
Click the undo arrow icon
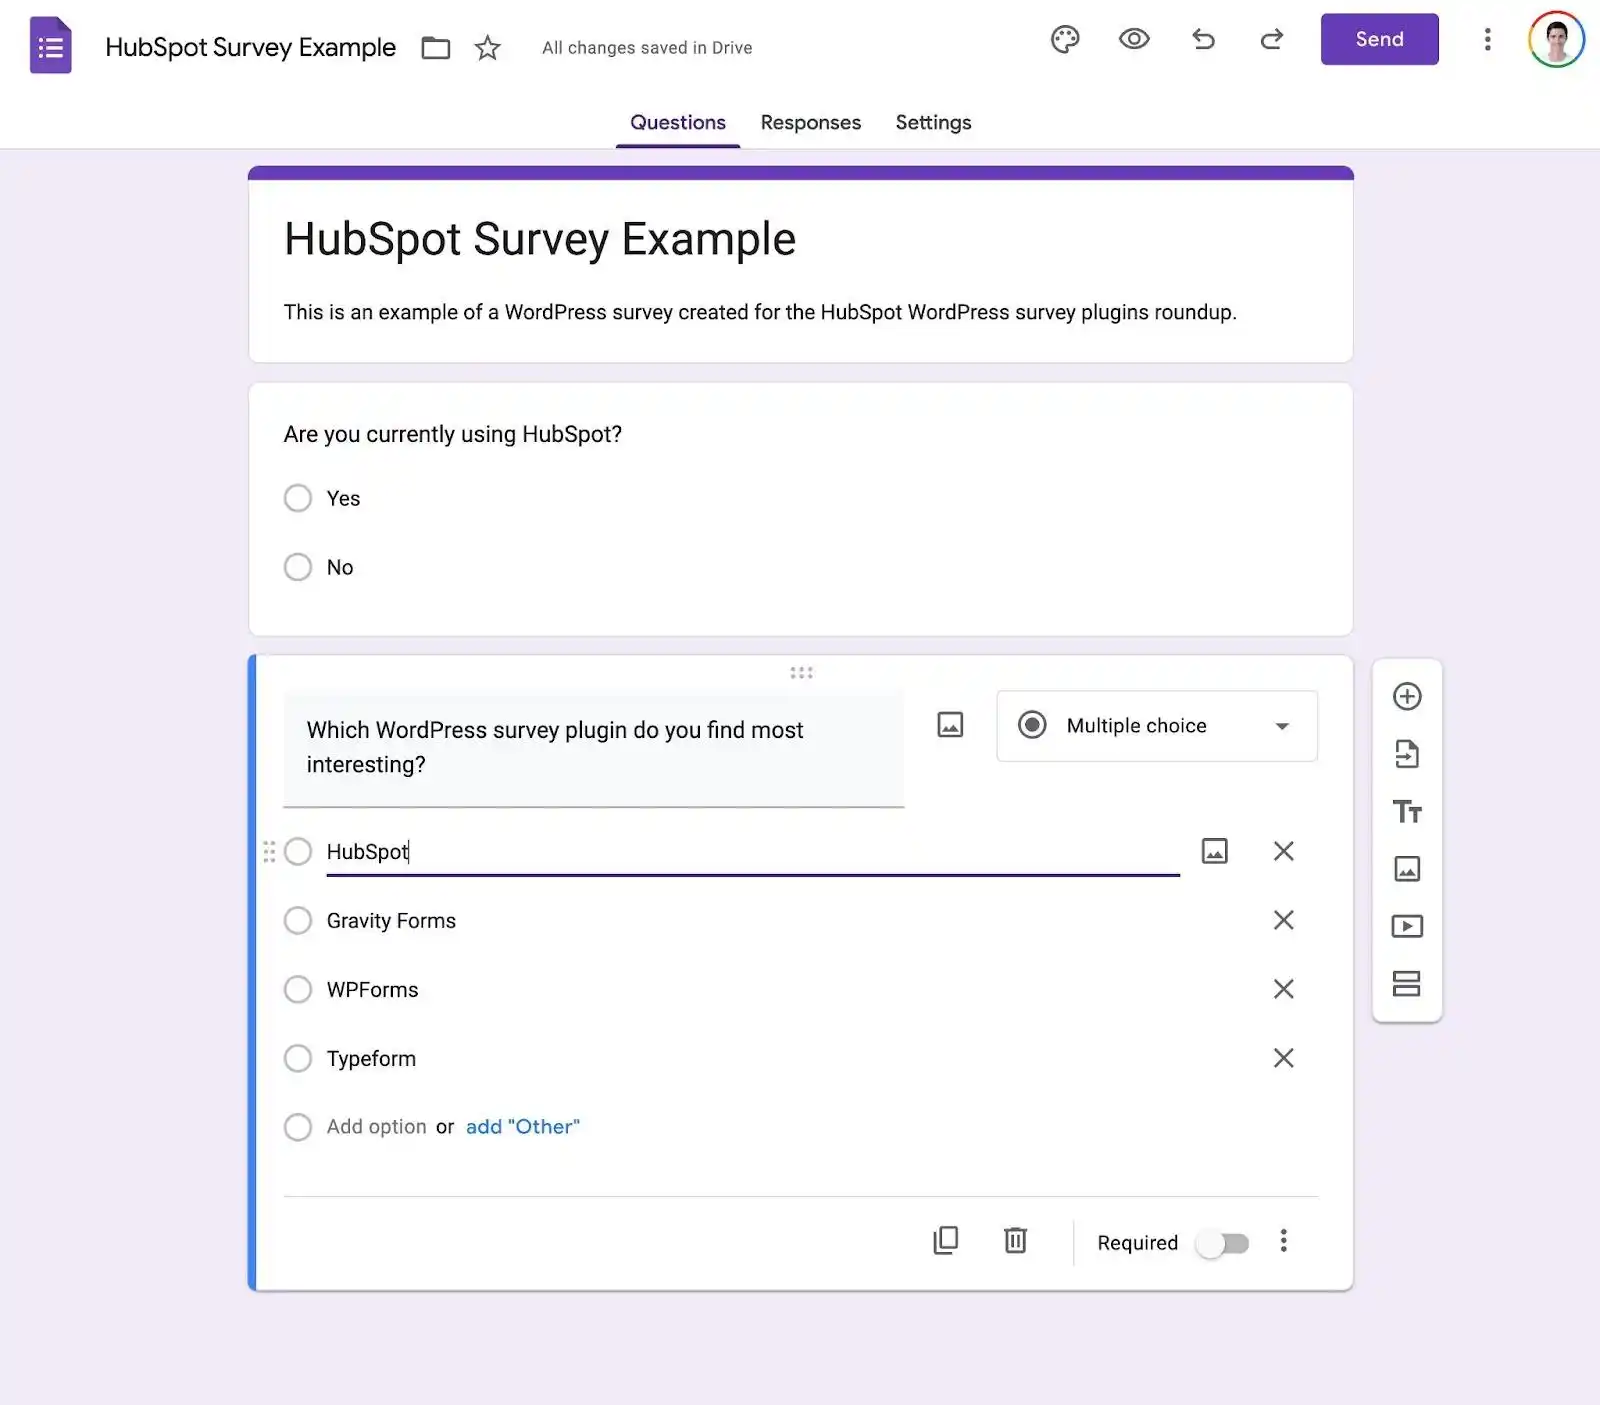click(1203, 40)
